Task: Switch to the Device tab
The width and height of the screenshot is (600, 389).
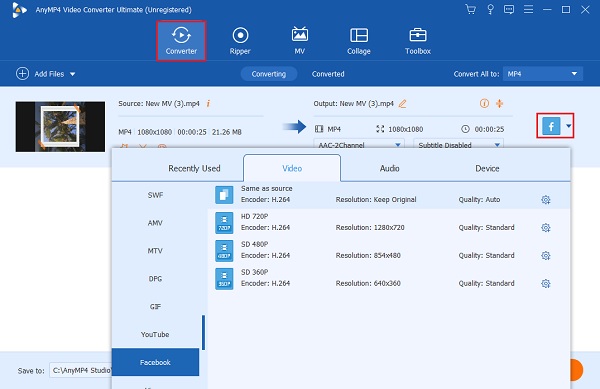Action: point(487,168)
